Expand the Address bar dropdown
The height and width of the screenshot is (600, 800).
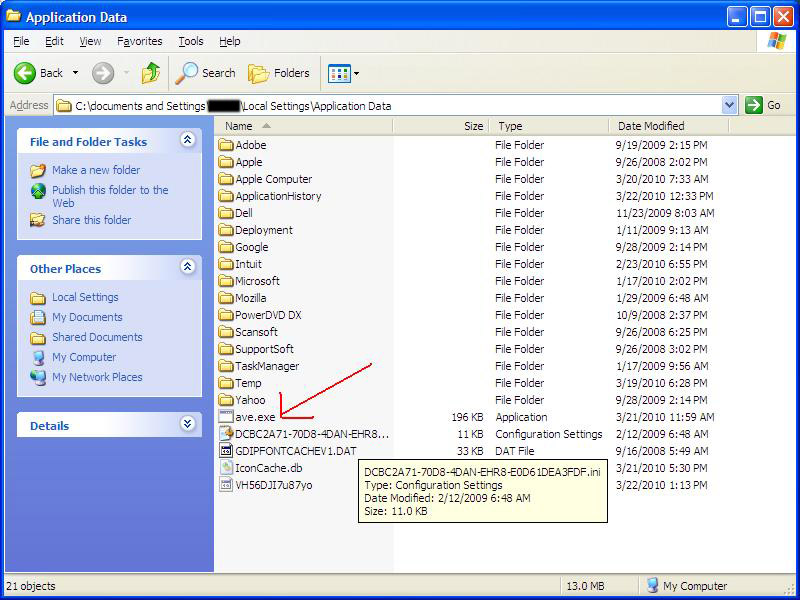[730, 106]
